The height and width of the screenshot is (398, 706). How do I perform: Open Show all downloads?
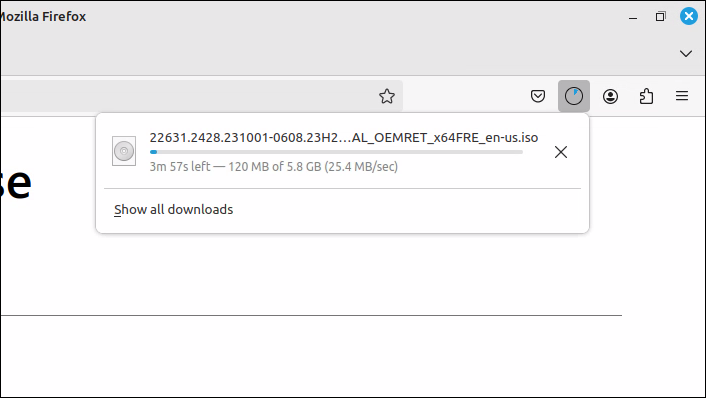tap(173, 209)
